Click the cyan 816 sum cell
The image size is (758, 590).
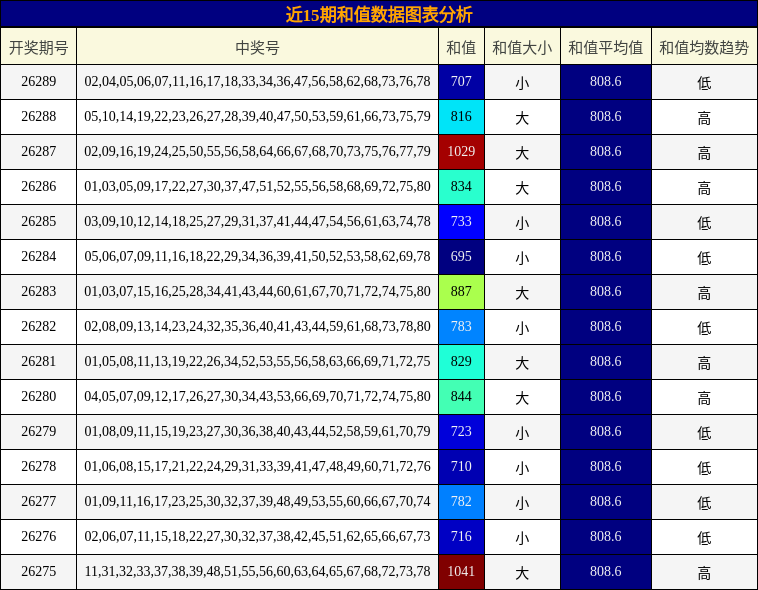coord(461,117)
